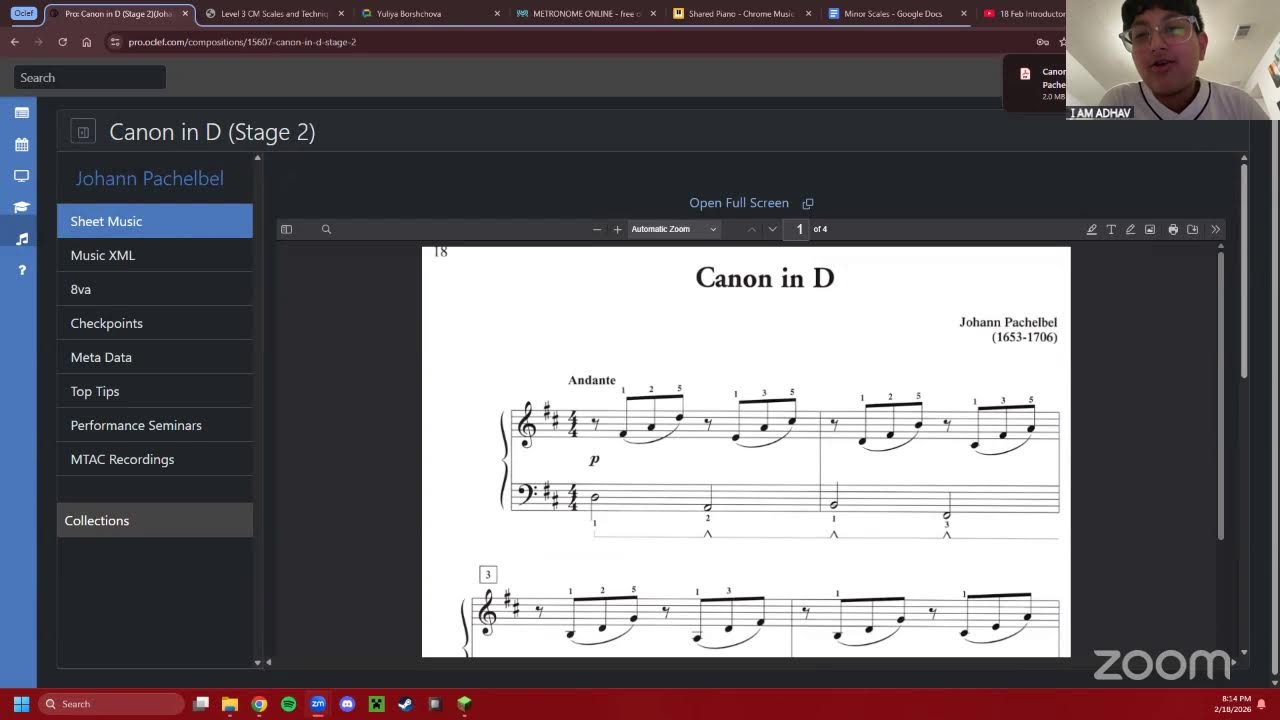The image size is (1280, 720).
Task: Open the help question mark sidebar icon
Action: [21, 269]
